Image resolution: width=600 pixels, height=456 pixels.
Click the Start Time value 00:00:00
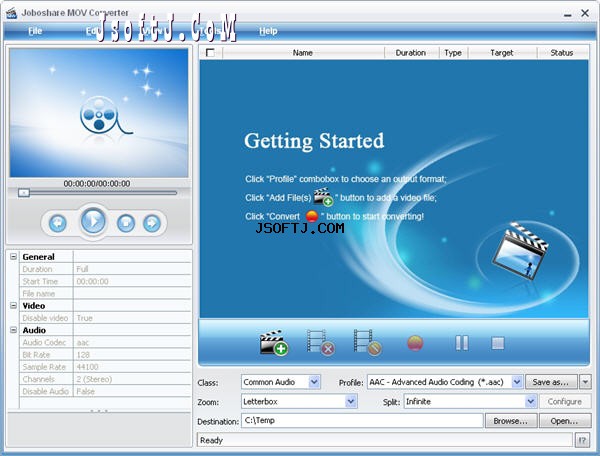(132, 281)
